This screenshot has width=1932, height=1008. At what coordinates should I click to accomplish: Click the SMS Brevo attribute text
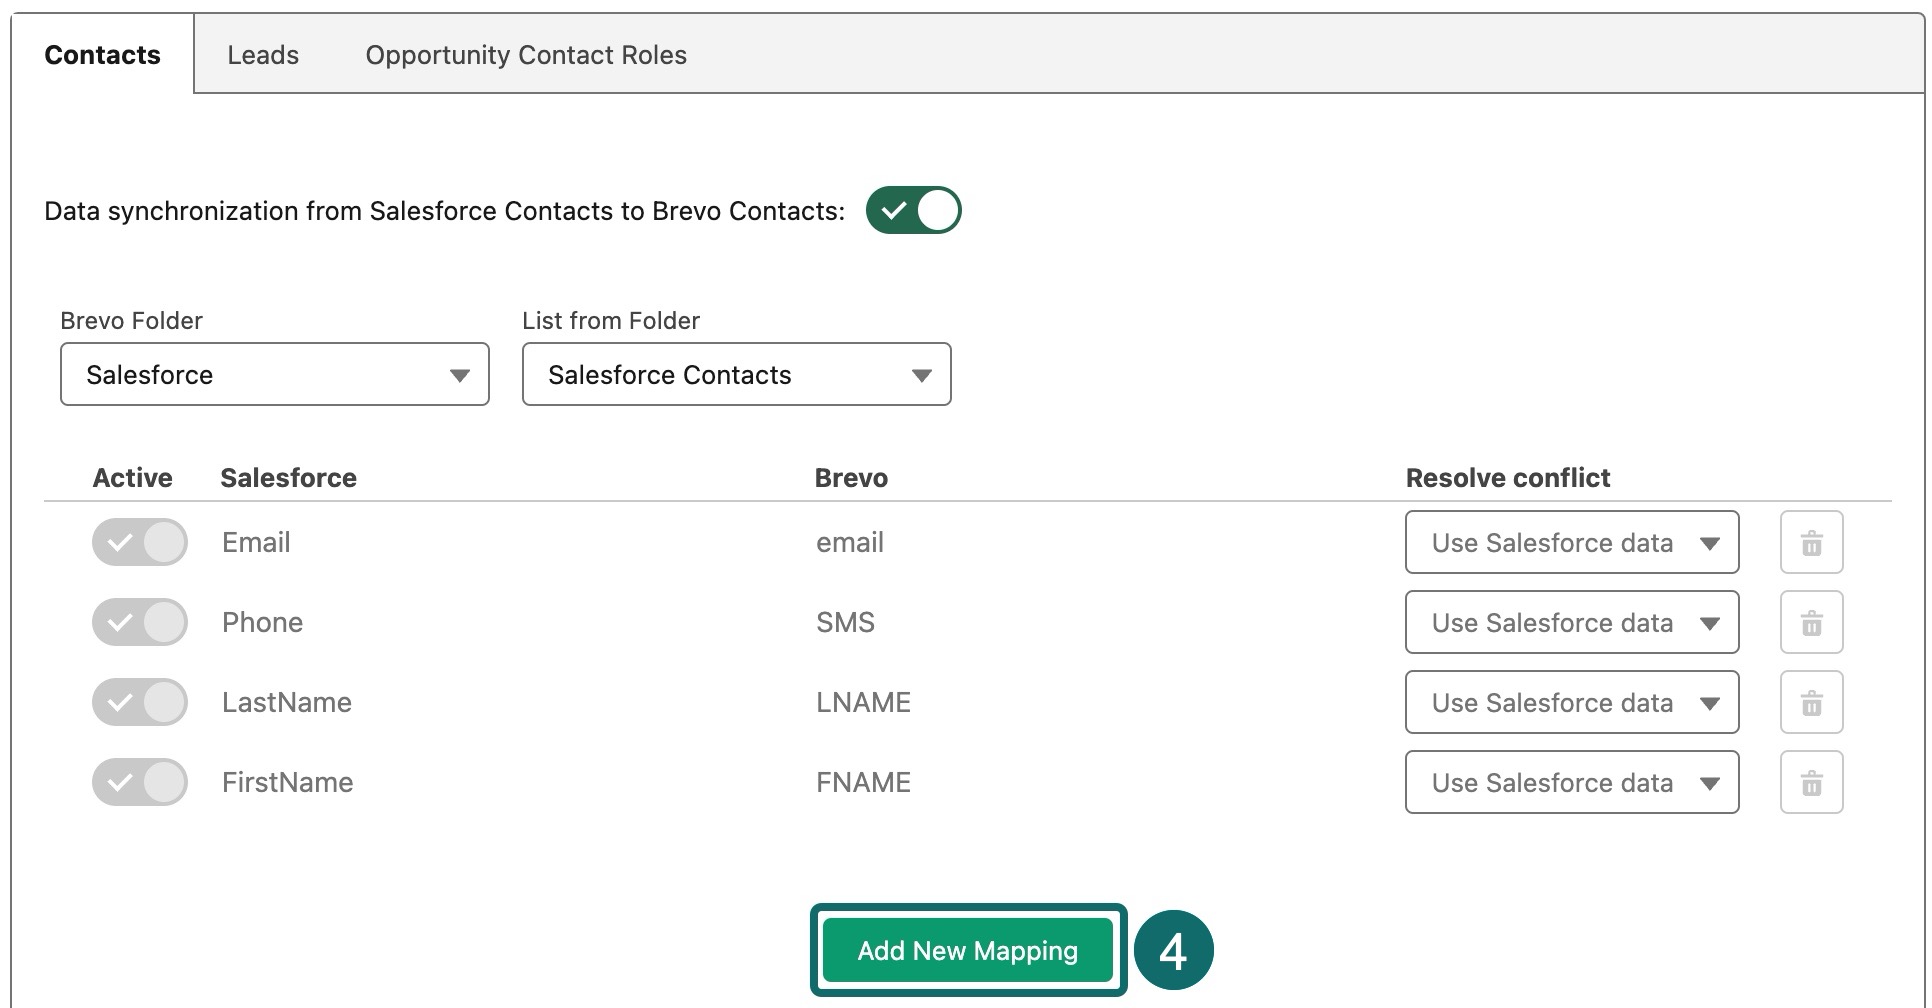[845, 622]
